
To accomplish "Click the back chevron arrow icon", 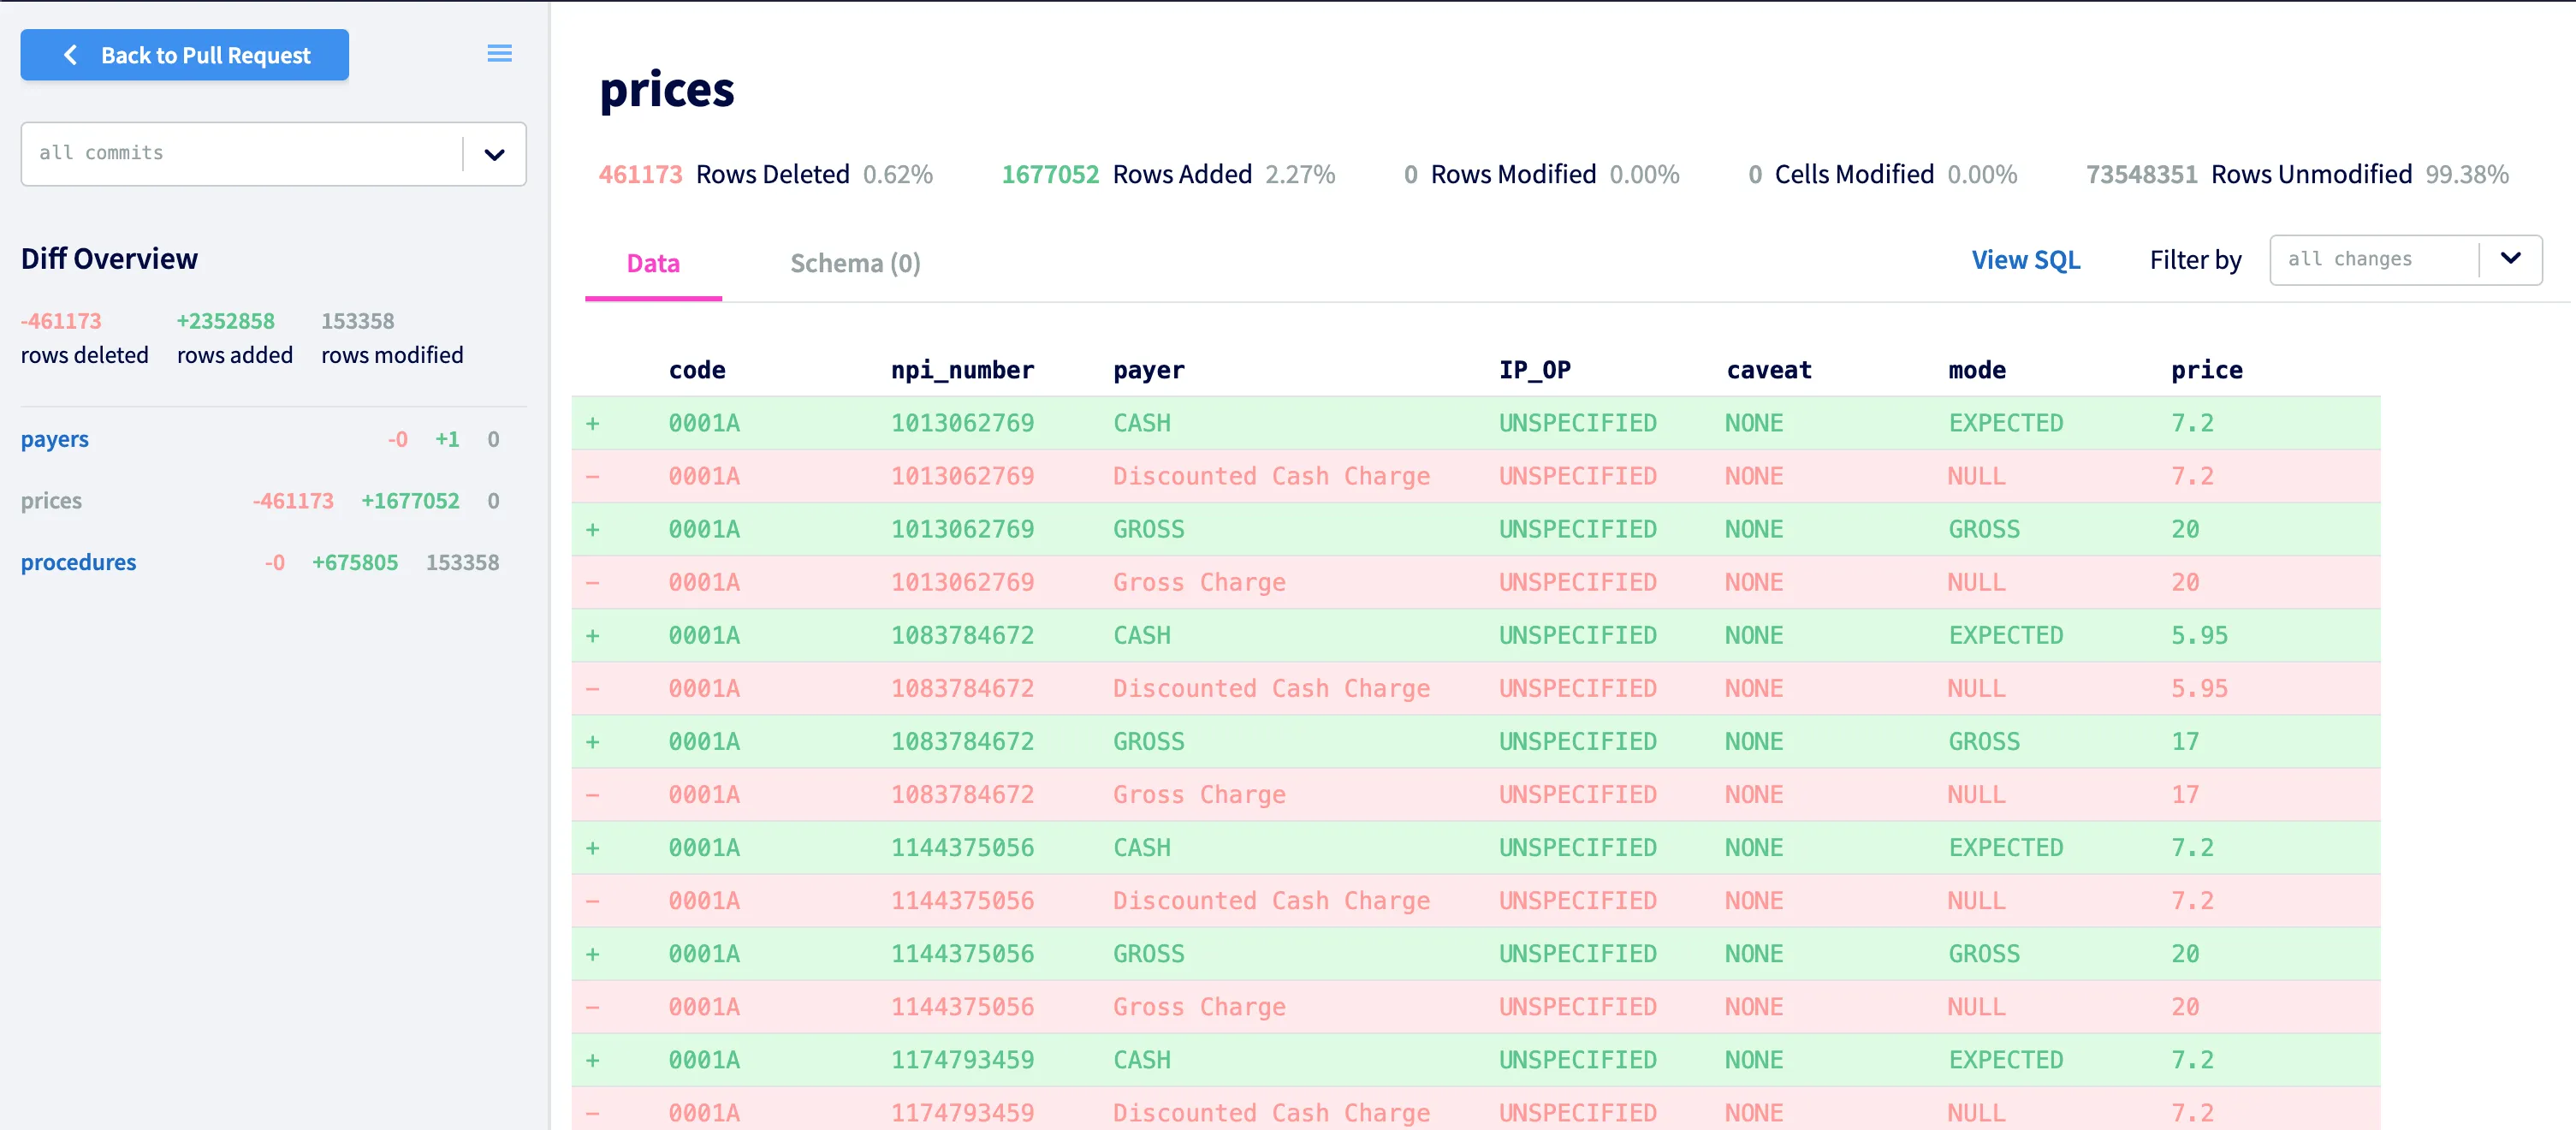I will click(70, 55).
